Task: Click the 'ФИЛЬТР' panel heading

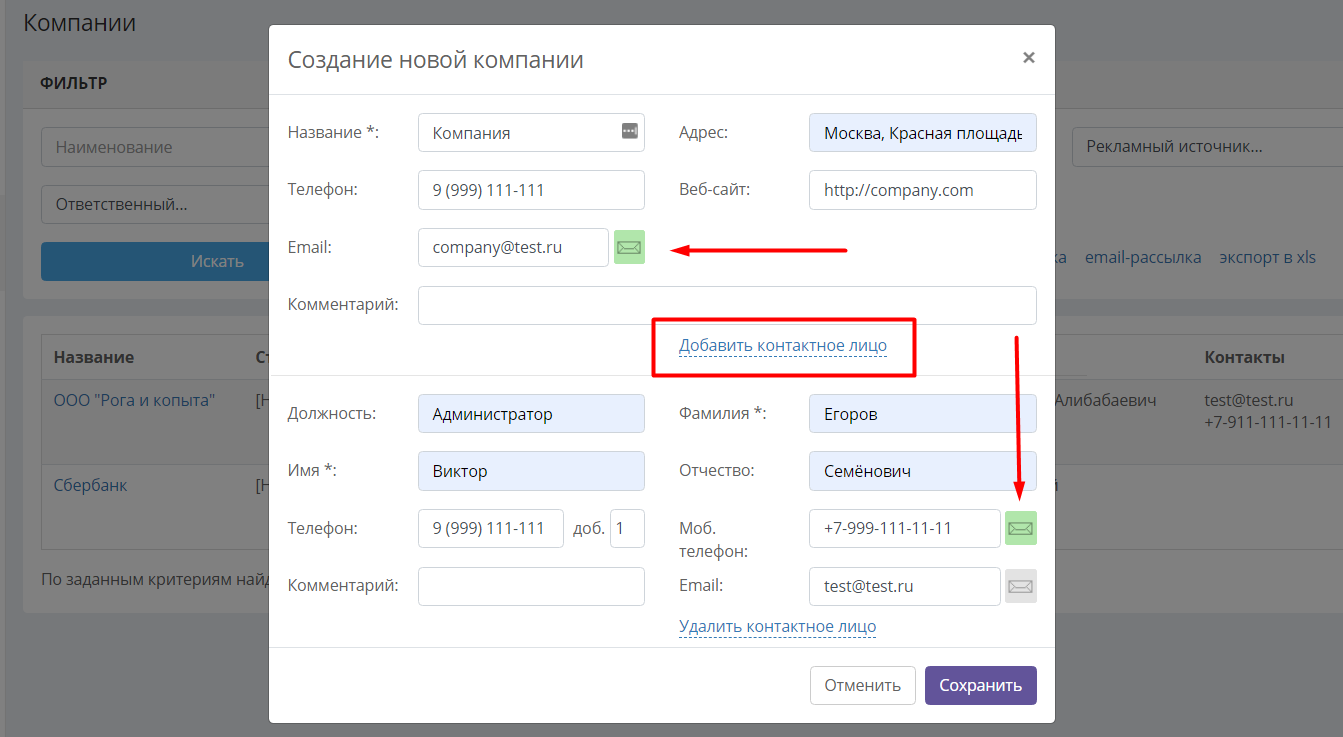Action: click(x=74, y=83)
